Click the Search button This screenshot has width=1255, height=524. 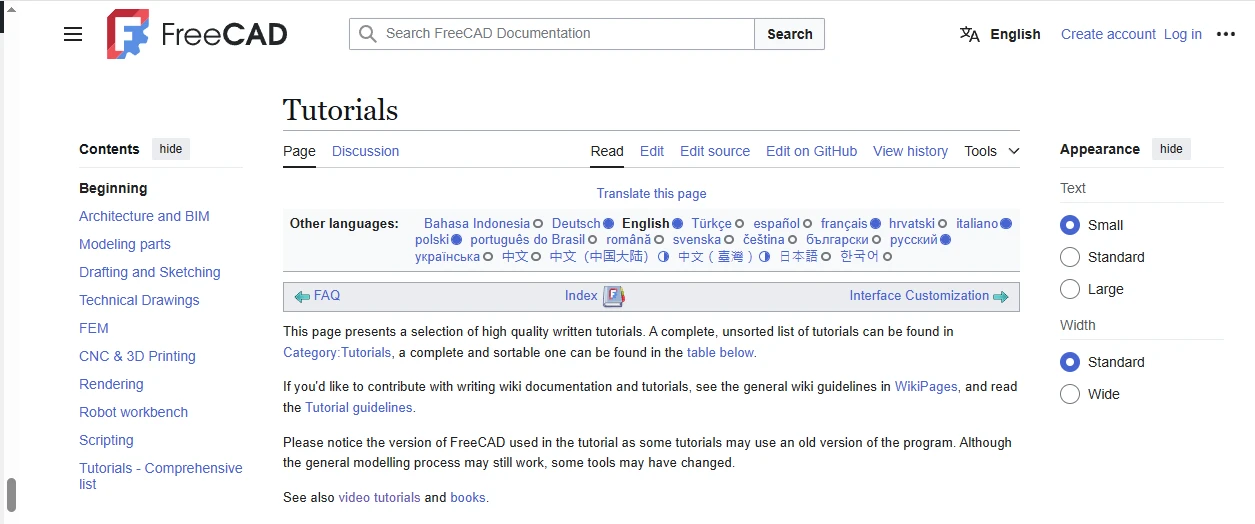789,34
